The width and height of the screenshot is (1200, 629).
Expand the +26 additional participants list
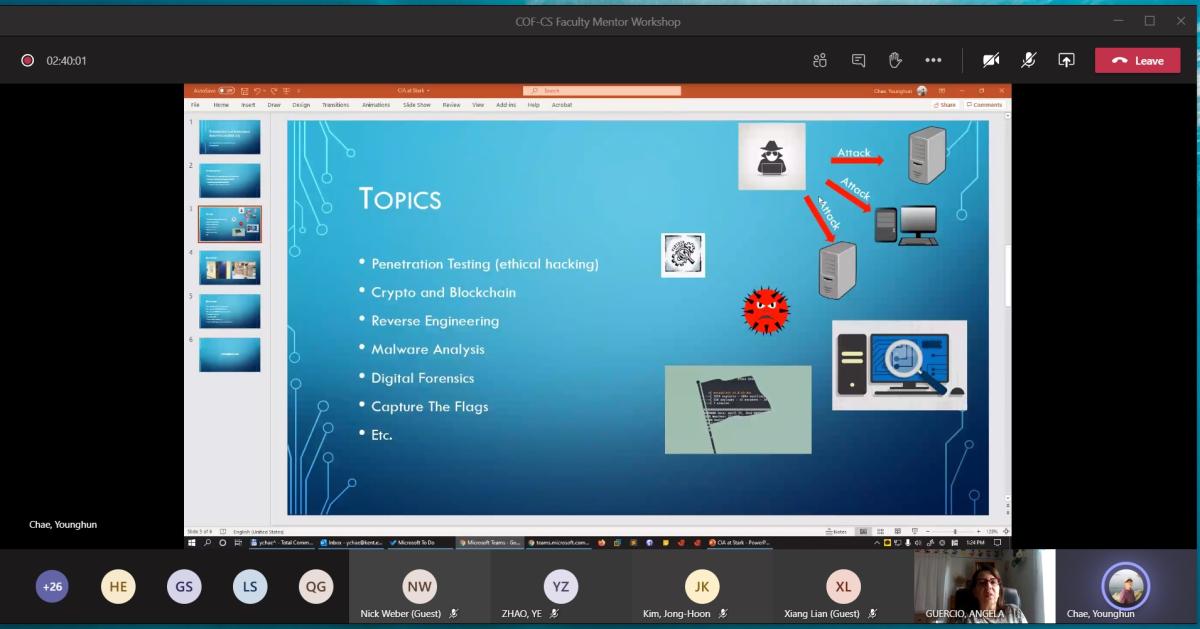click(52, 587)
